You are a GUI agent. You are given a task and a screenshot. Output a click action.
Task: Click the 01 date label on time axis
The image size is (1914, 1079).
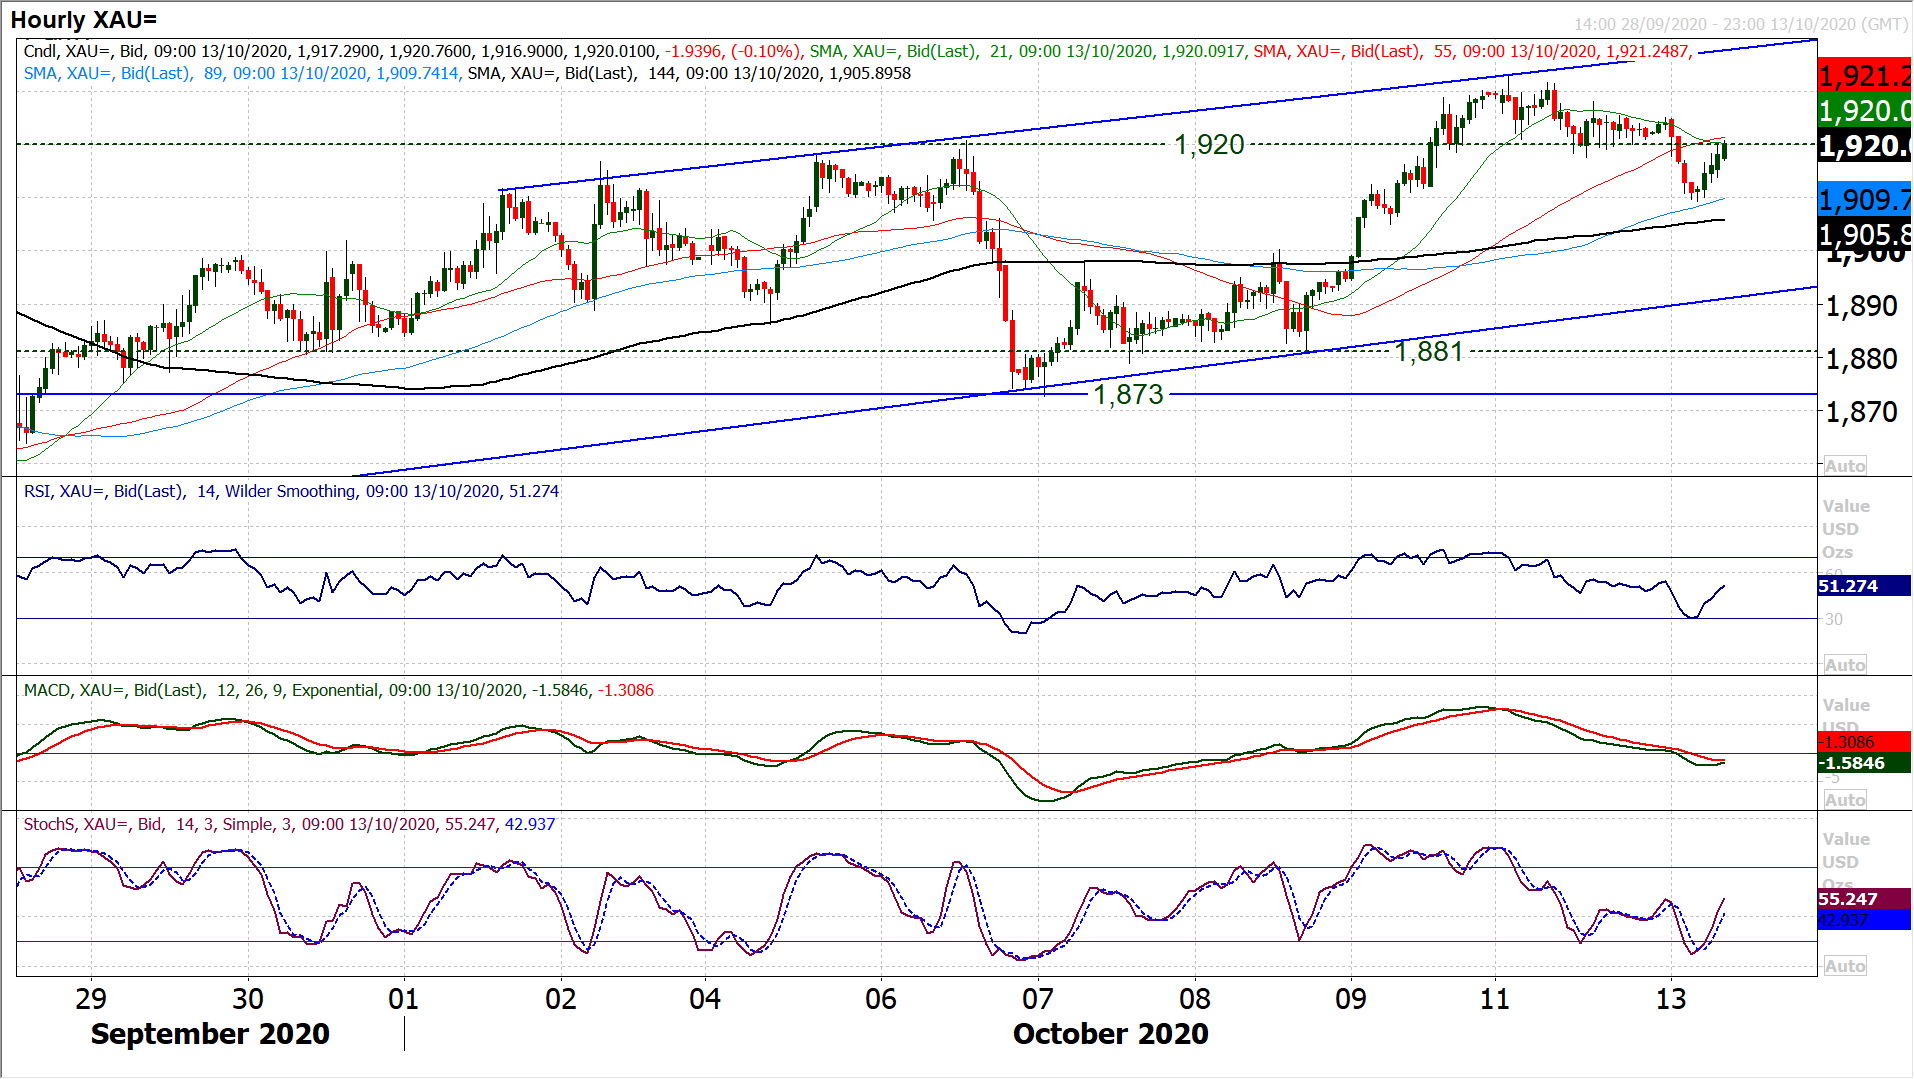404,998
